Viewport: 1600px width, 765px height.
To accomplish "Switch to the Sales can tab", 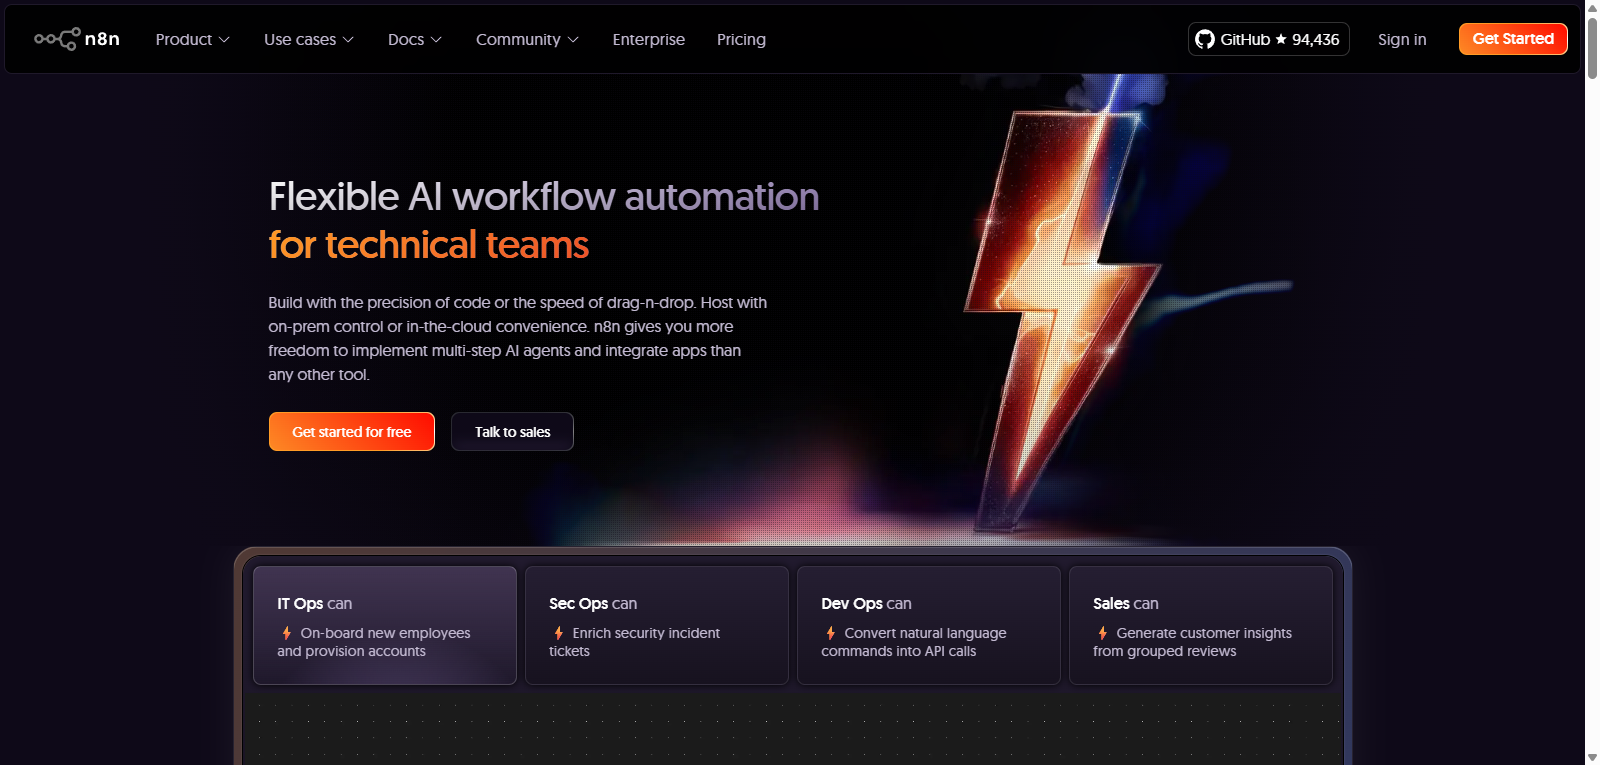I will click(x=1200, y=625).
